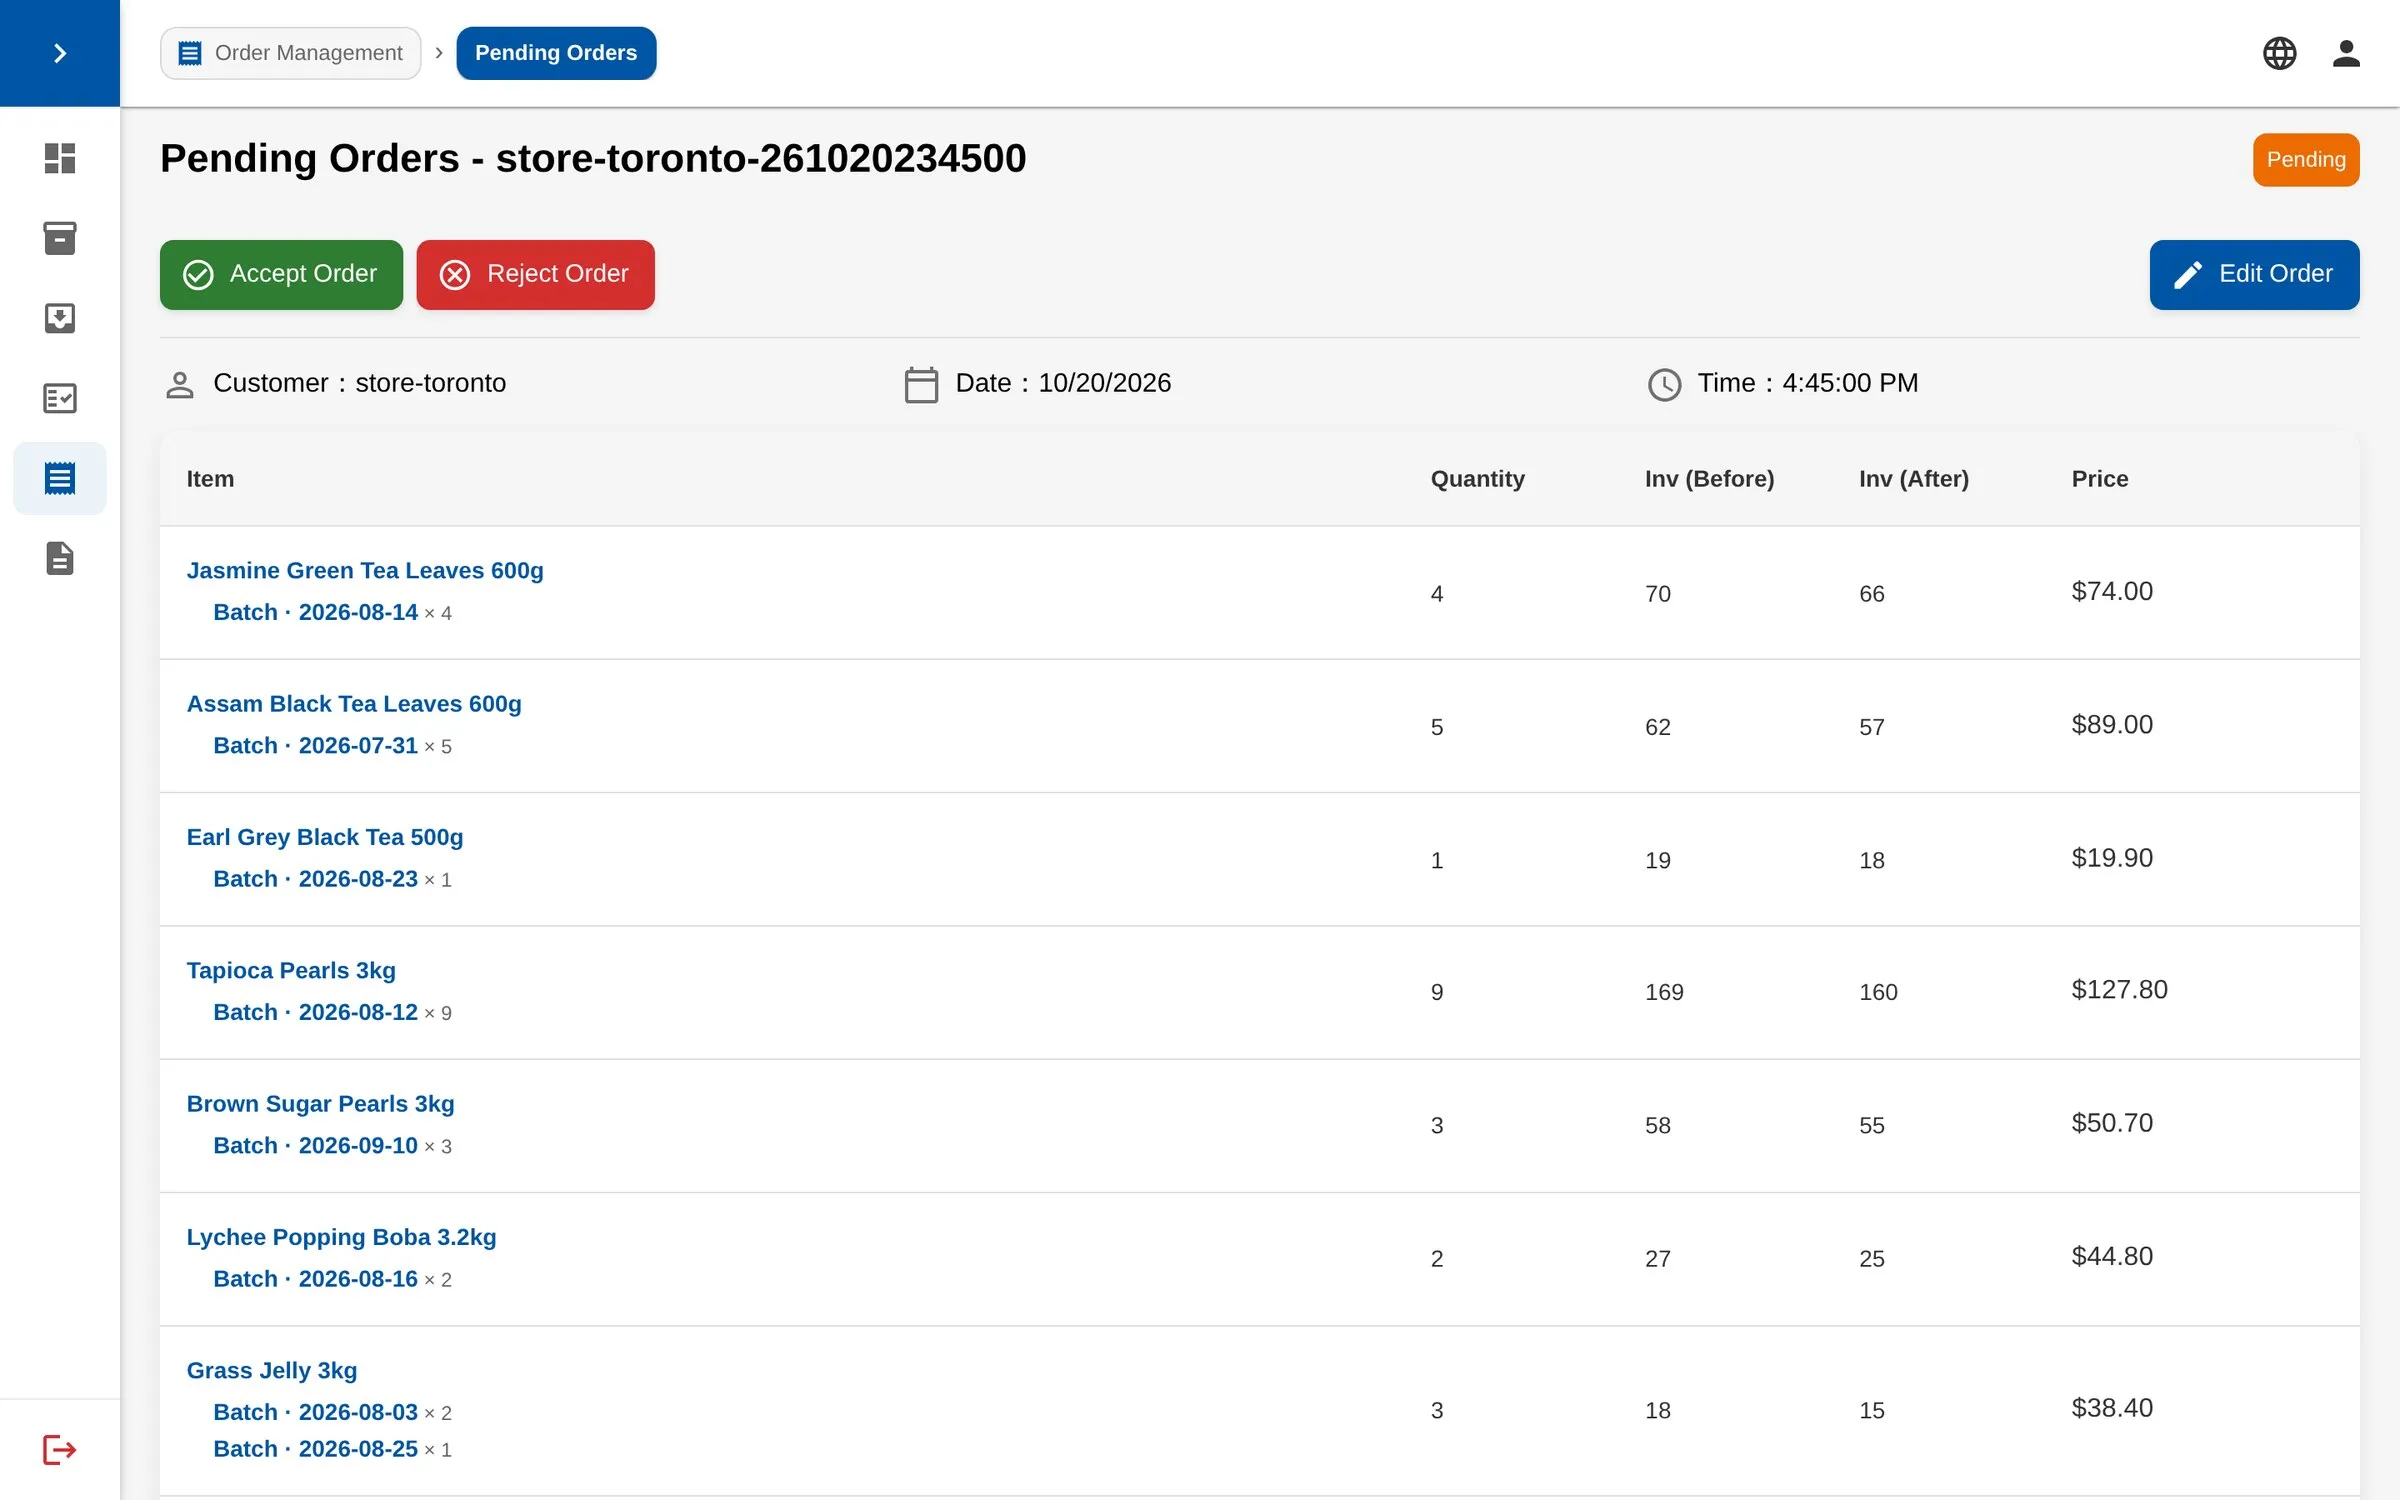
Task: Open Lychee Popping Boba 3.2kg item
Action: click(341, 1237)
